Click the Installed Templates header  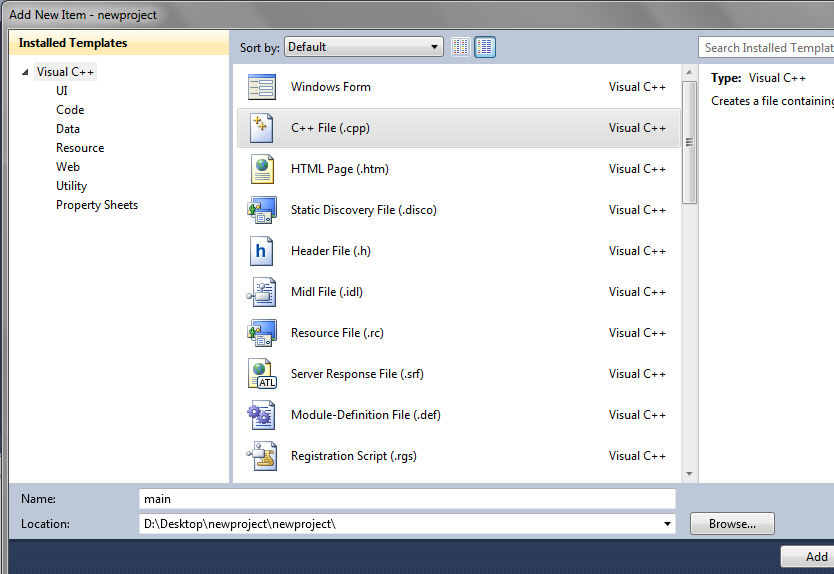(x=119, y=43)
